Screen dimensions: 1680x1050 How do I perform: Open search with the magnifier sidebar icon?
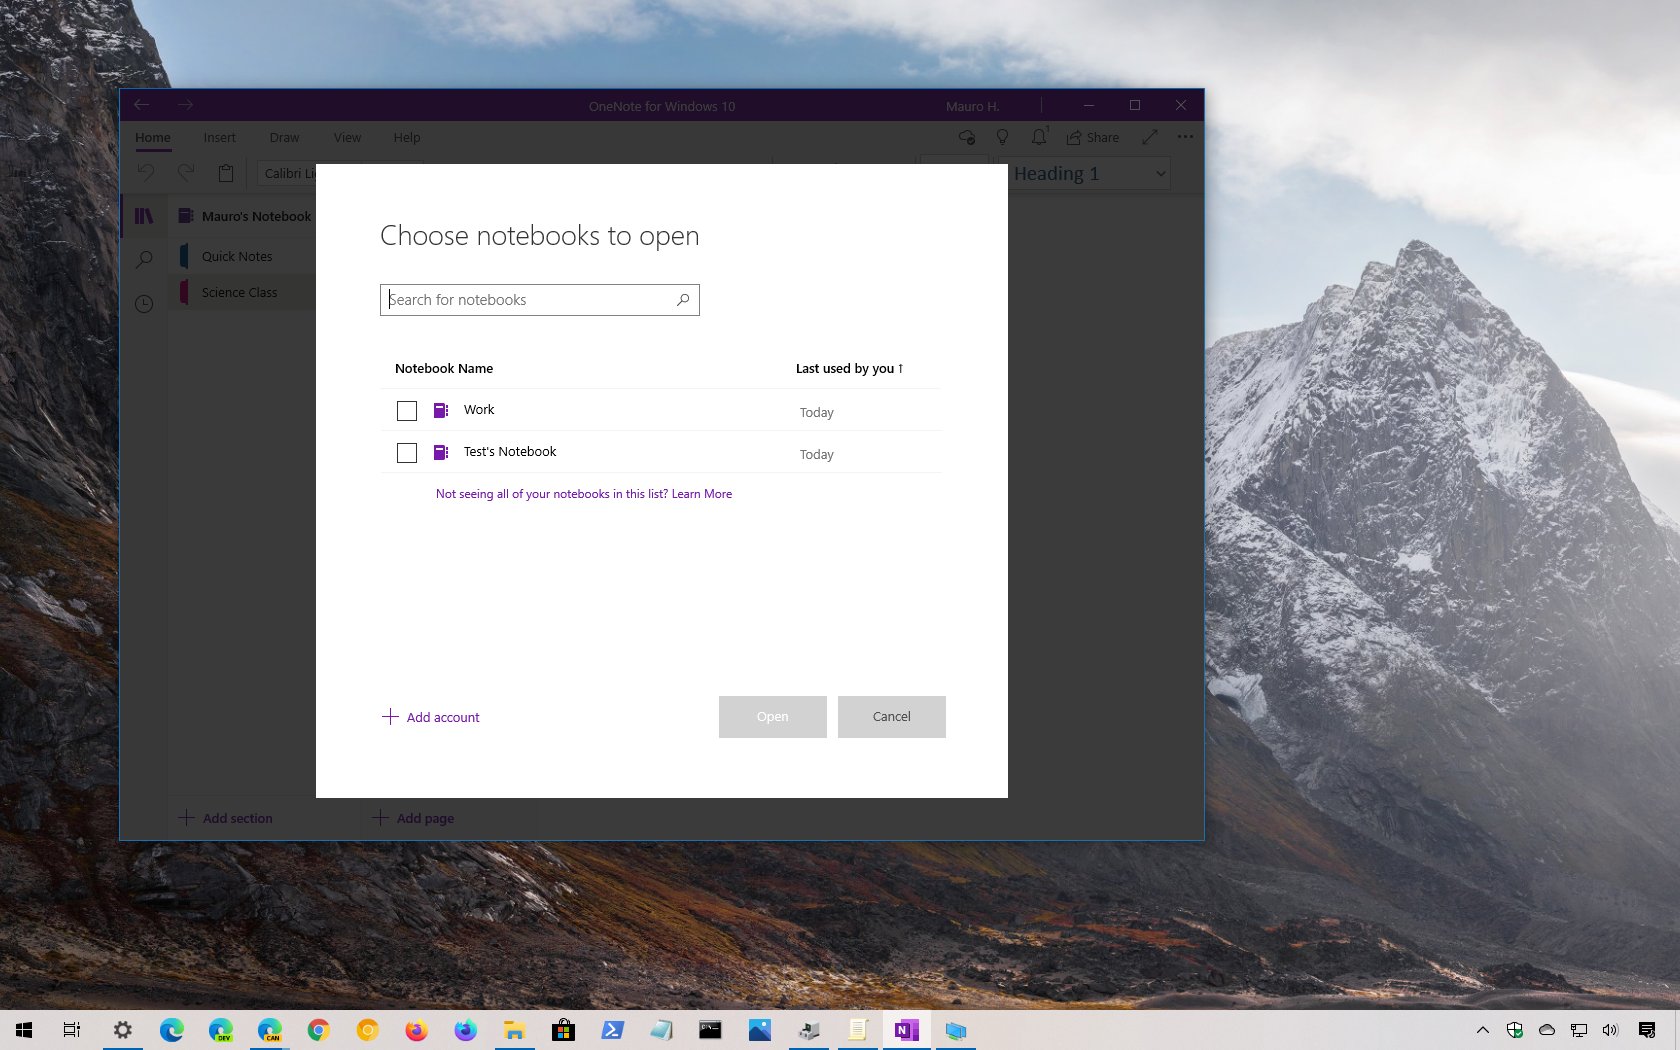(x=144, y=259)
